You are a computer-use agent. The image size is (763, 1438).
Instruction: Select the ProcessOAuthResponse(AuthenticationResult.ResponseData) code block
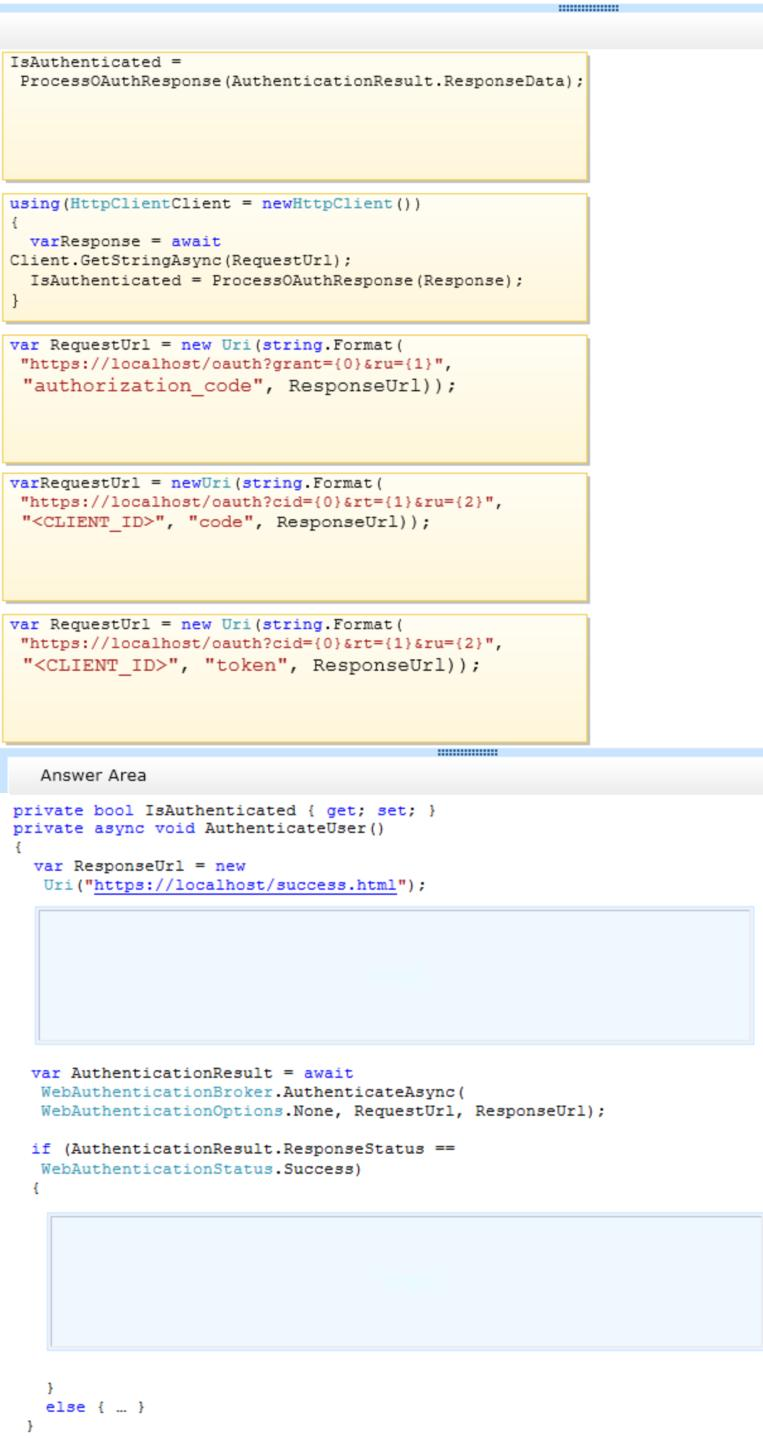[x=294, y=116]
